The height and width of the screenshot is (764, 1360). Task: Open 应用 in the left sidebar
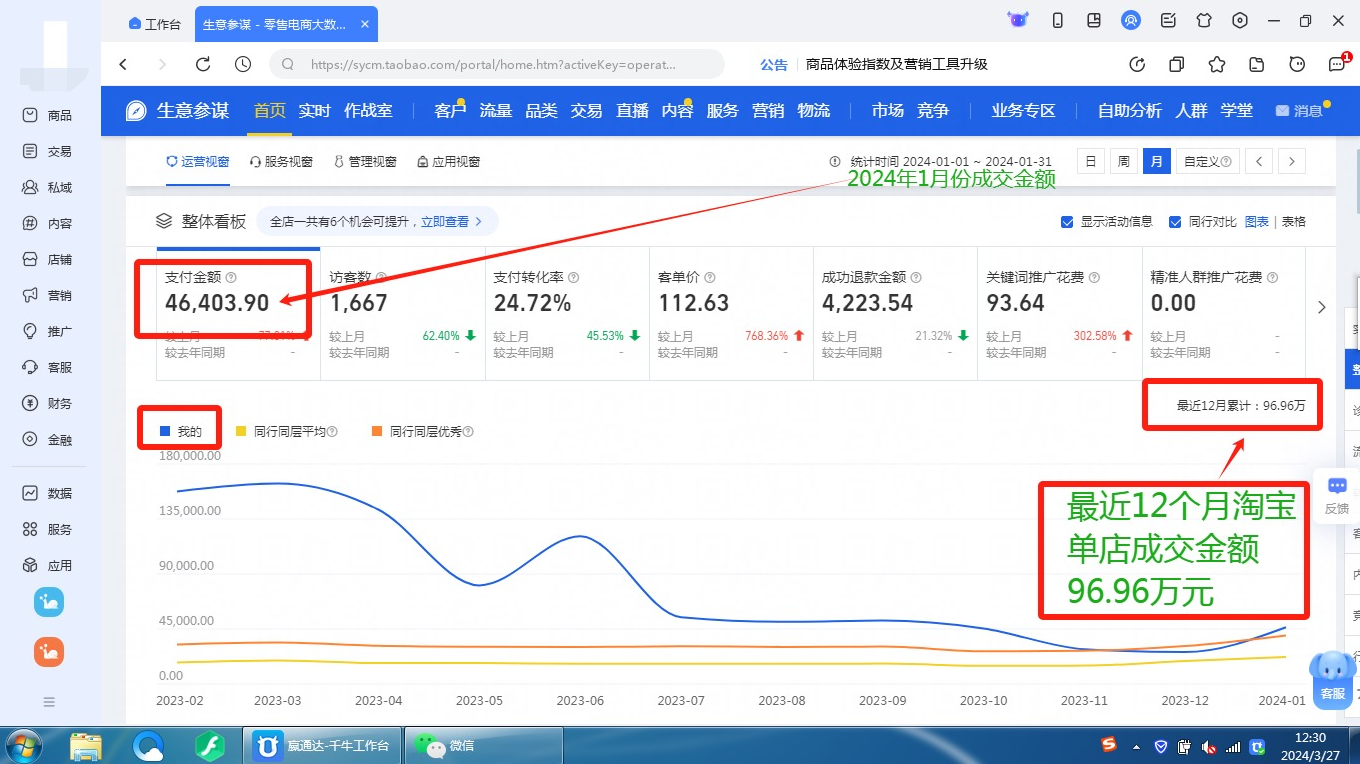[x=48, y=566]
